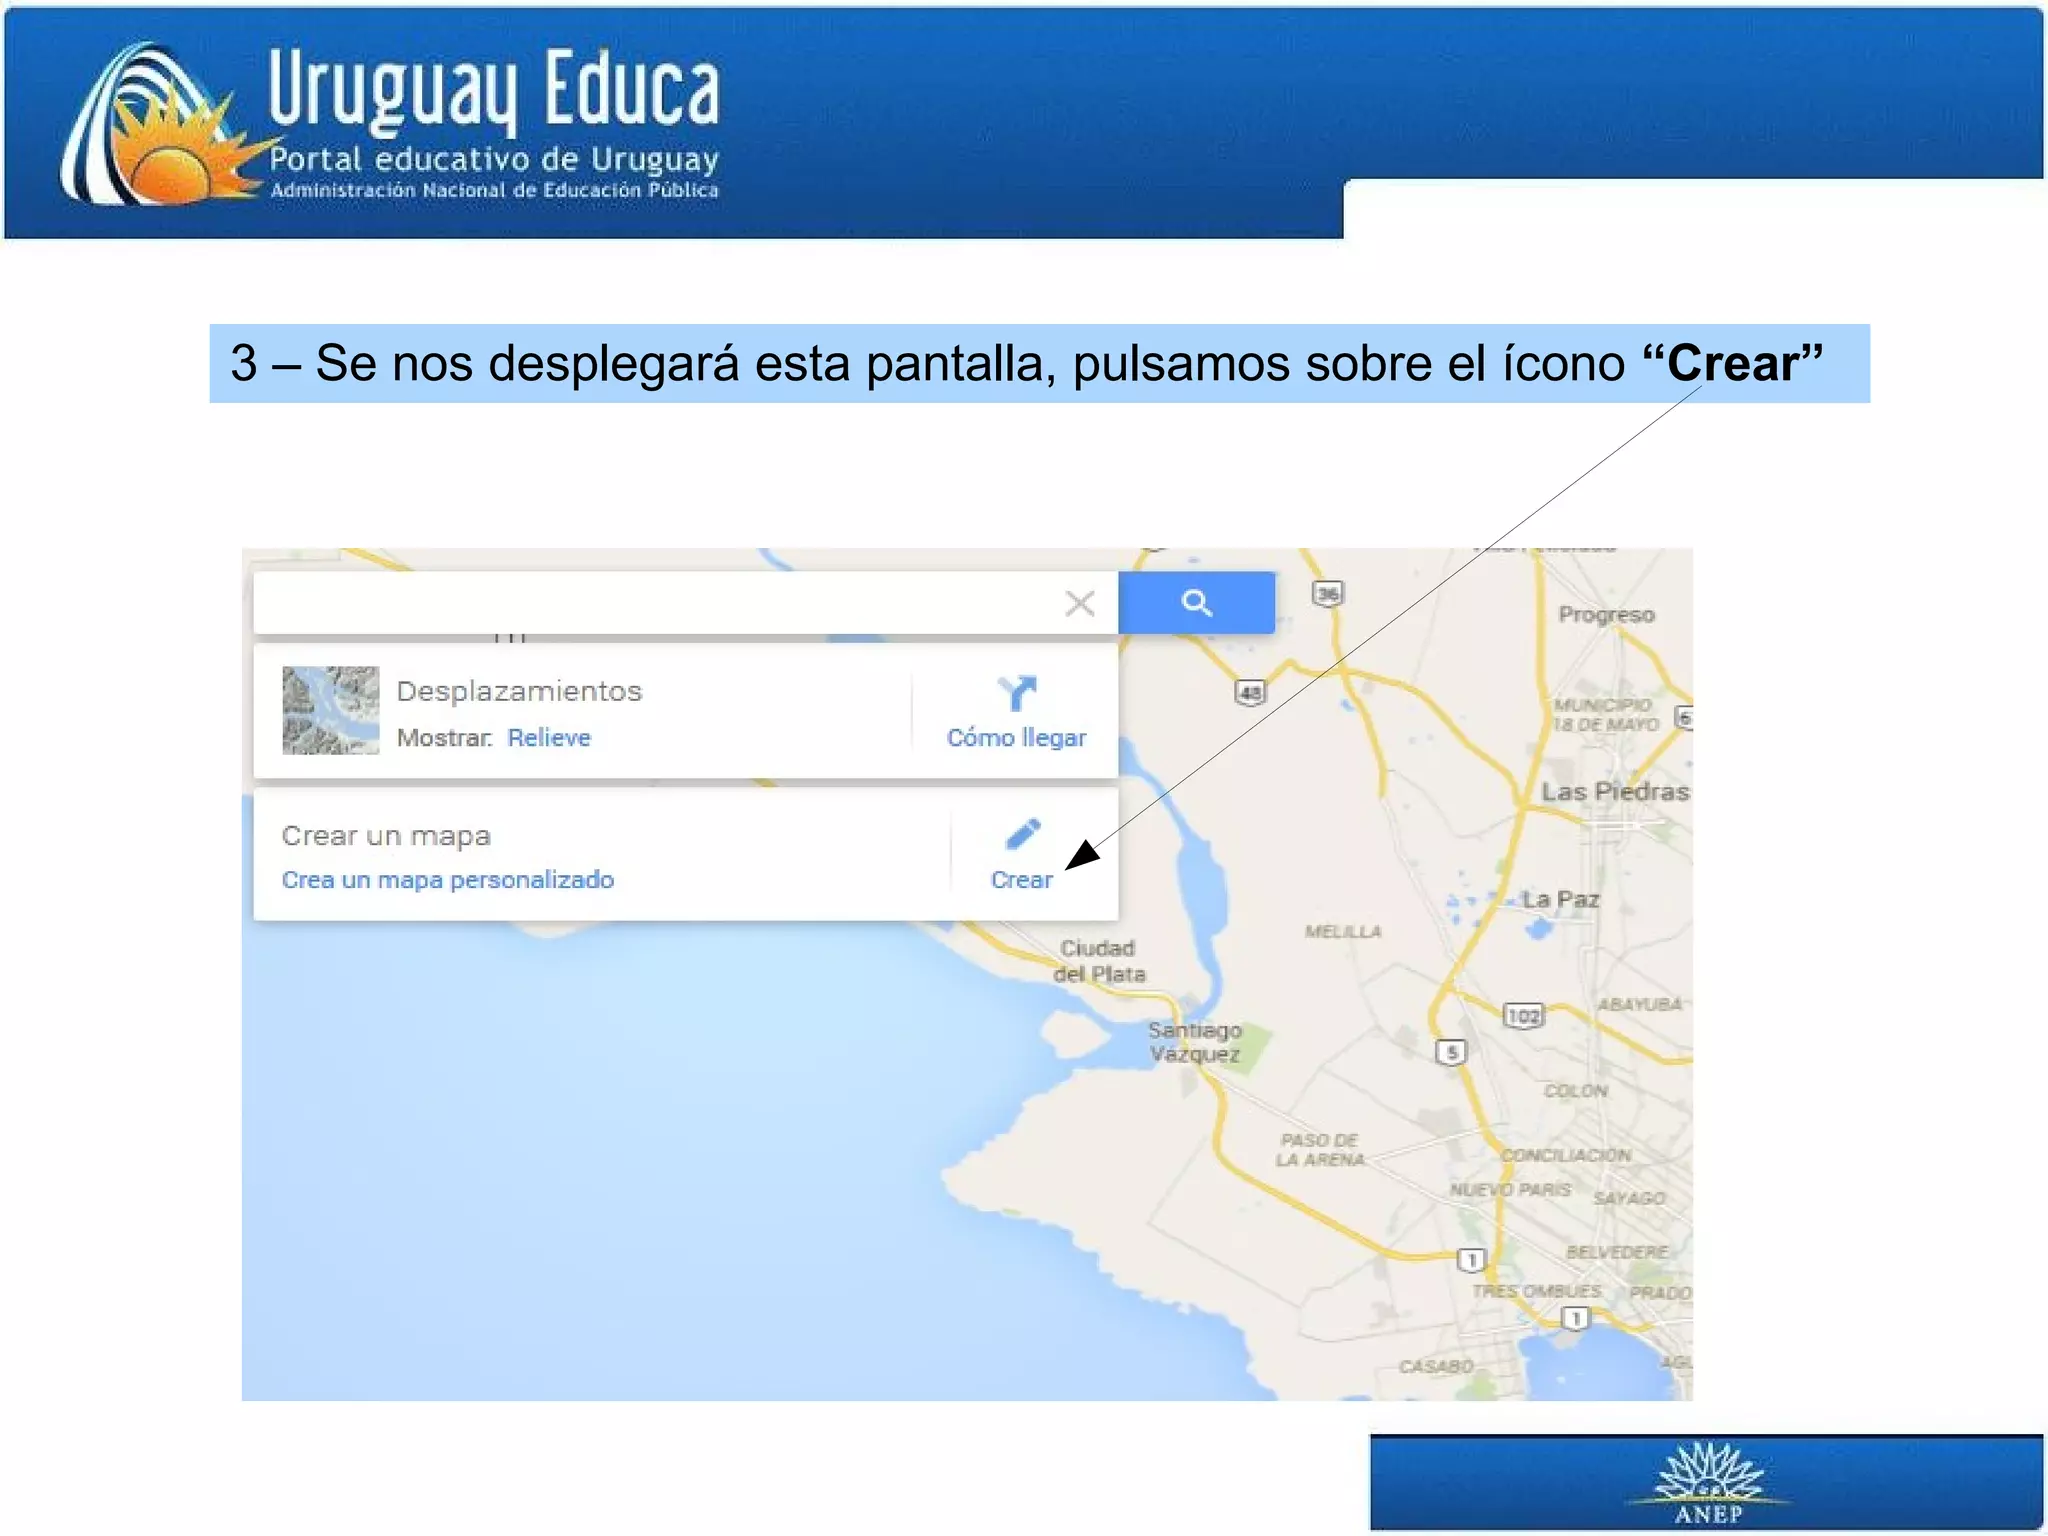The width and height of the screenshot is (2048, 1536).
Task: Click the MELILLA map label
Action: click(1343, 932)
